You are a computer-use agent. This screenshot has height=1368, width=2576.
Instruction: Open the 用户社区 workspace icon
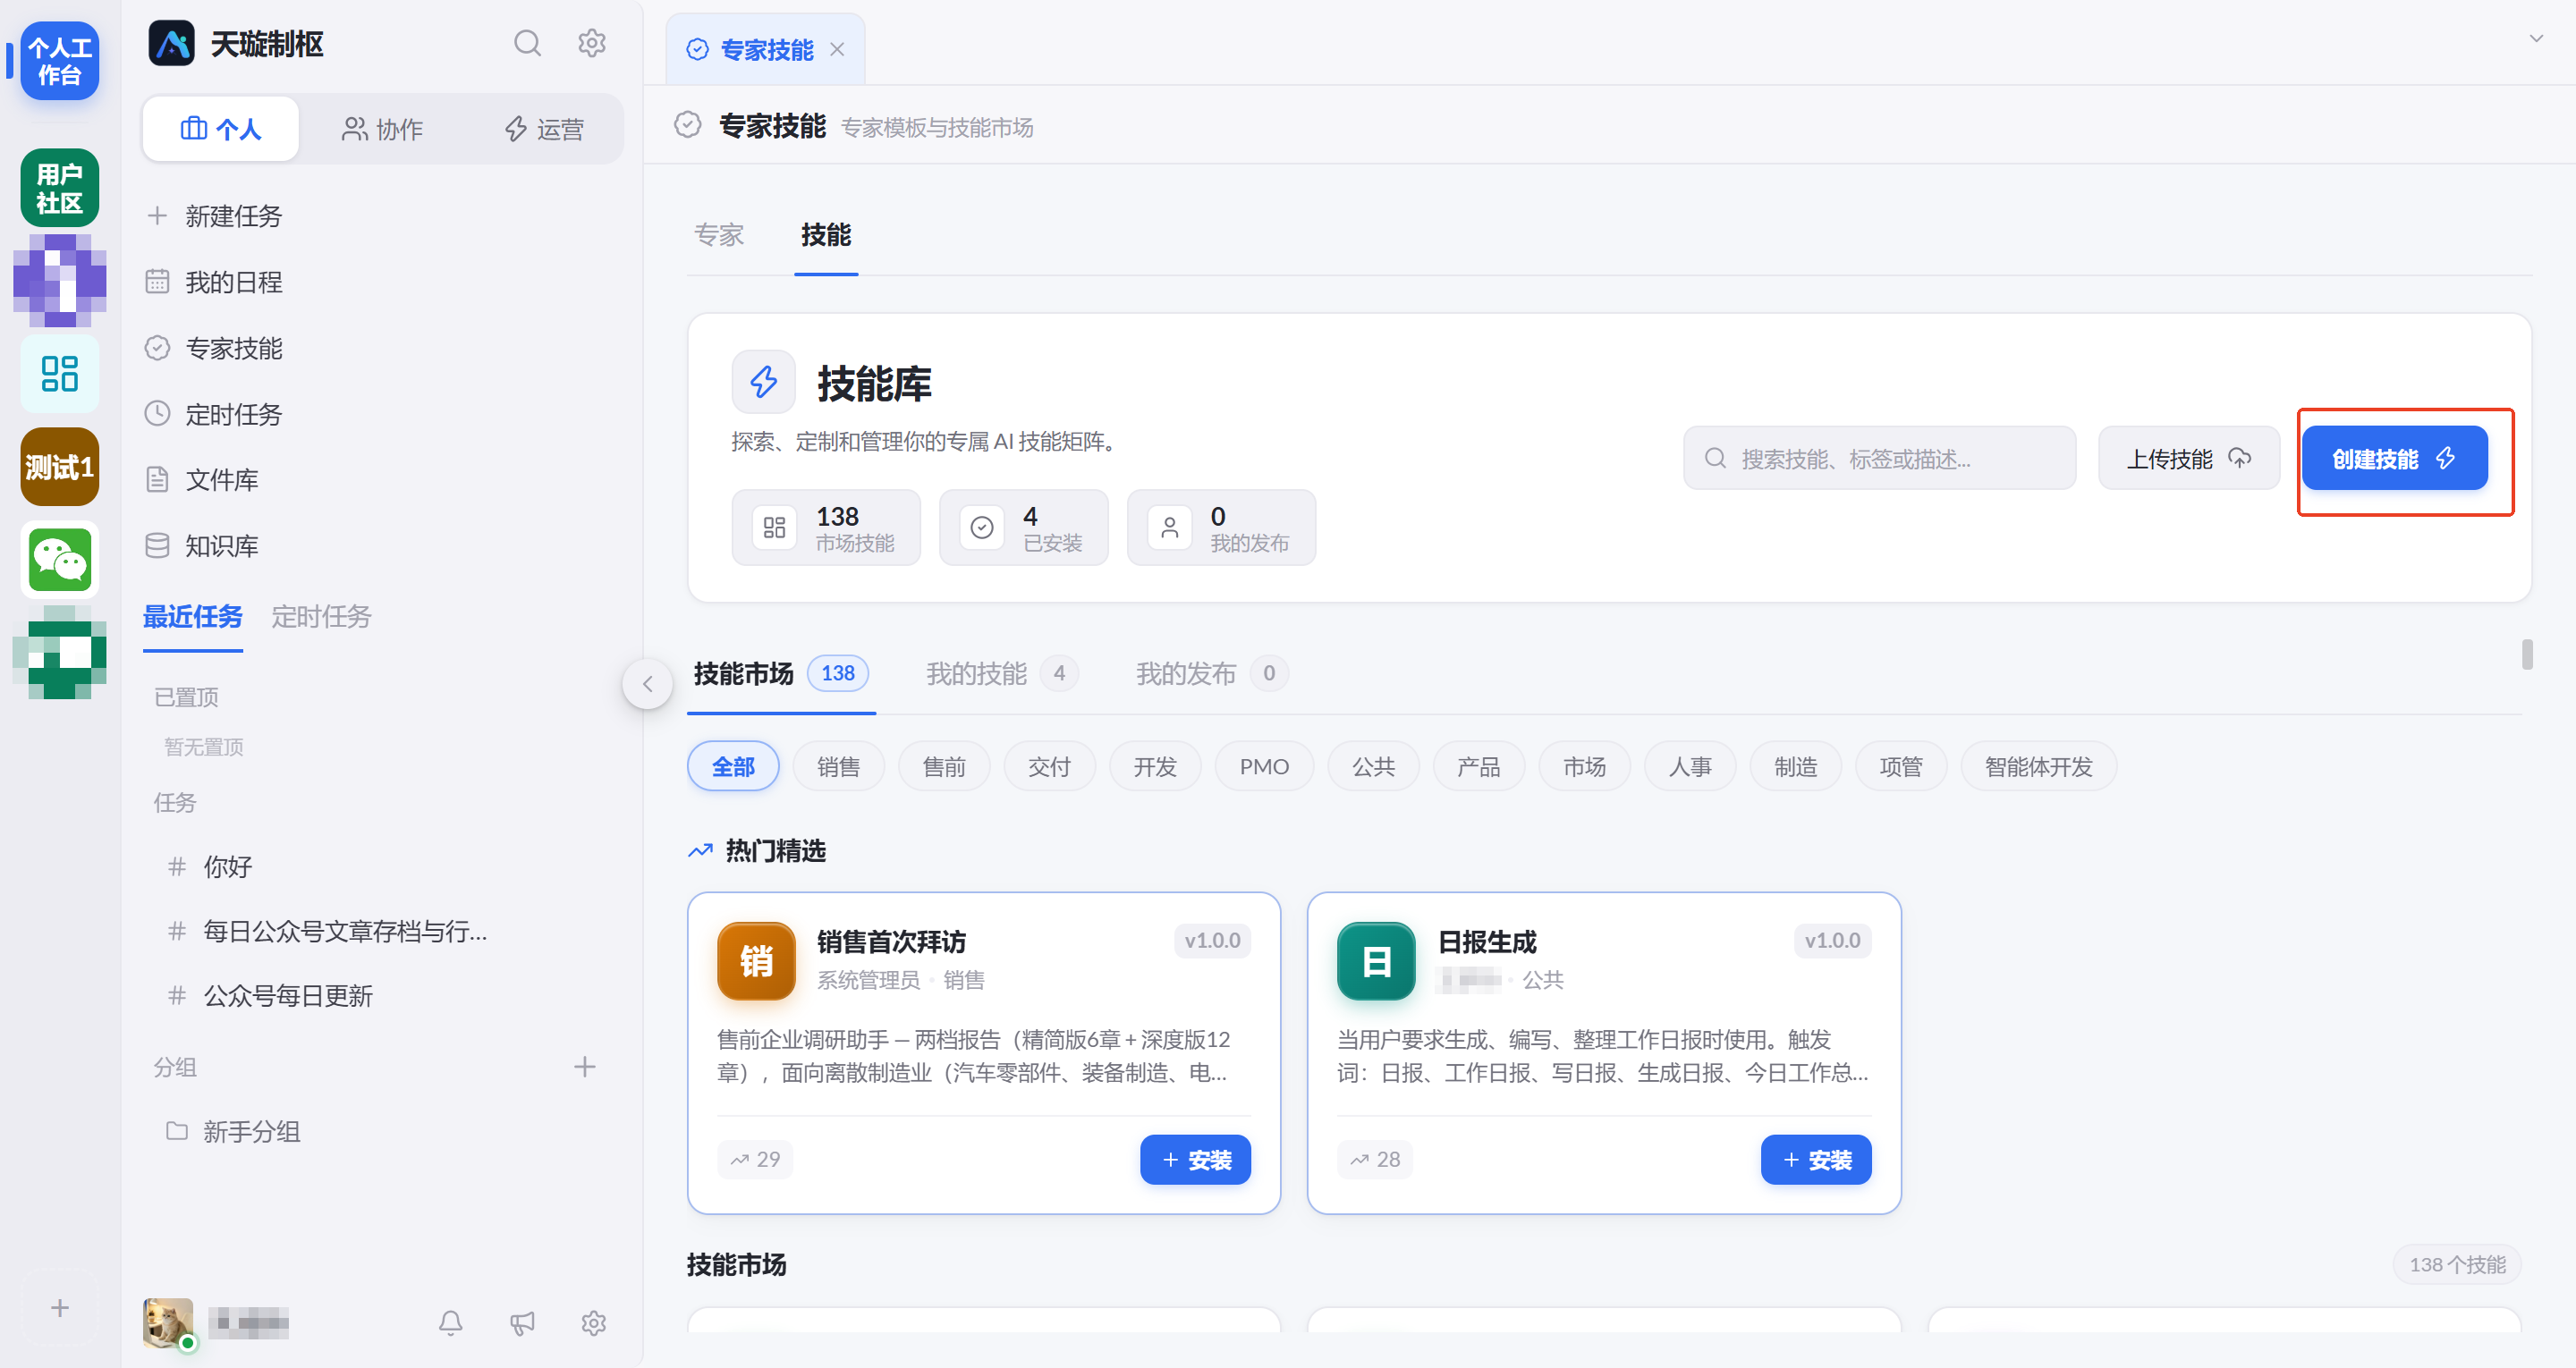coord(60,188)
